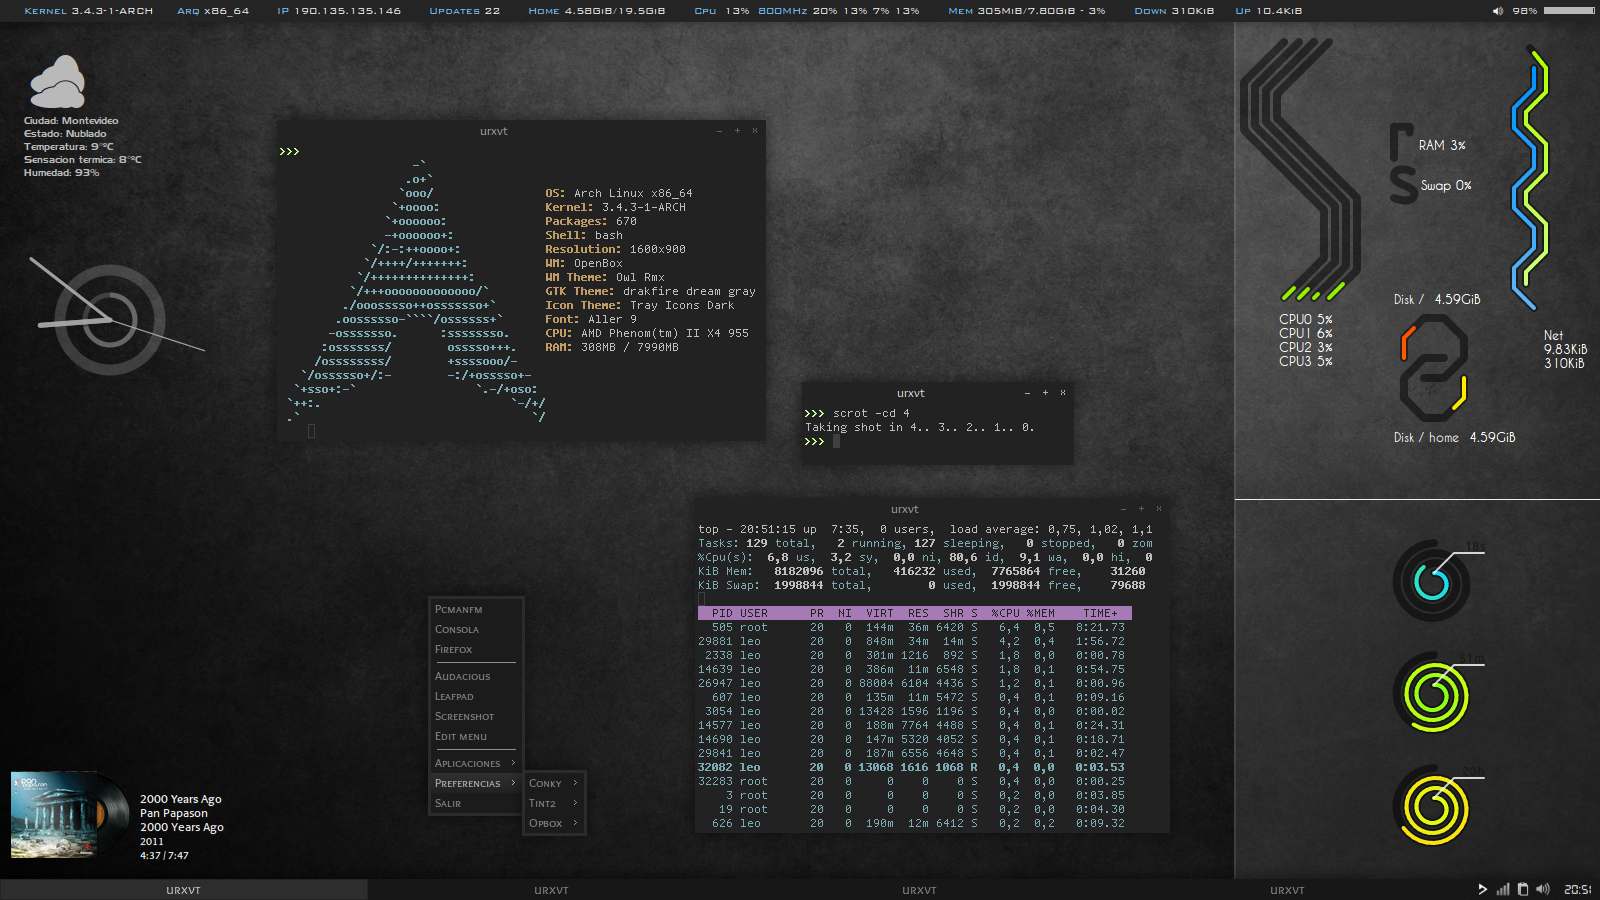
Task: Click the %CPU column header in top
Action: pos(1005,613)
